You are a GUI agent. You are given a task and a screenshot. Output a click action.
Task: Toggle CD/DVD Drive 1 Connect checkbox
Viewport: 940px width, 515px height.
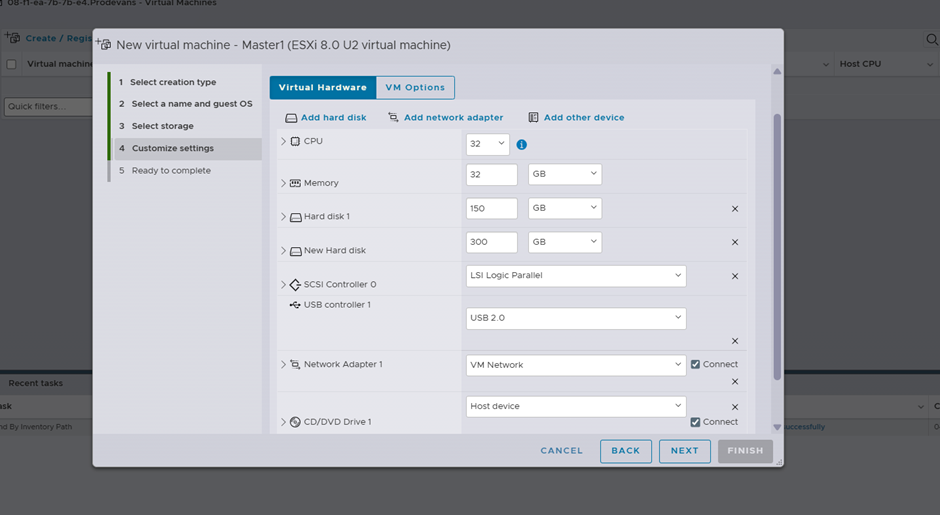pyautogui.click(x=696, y=422)
